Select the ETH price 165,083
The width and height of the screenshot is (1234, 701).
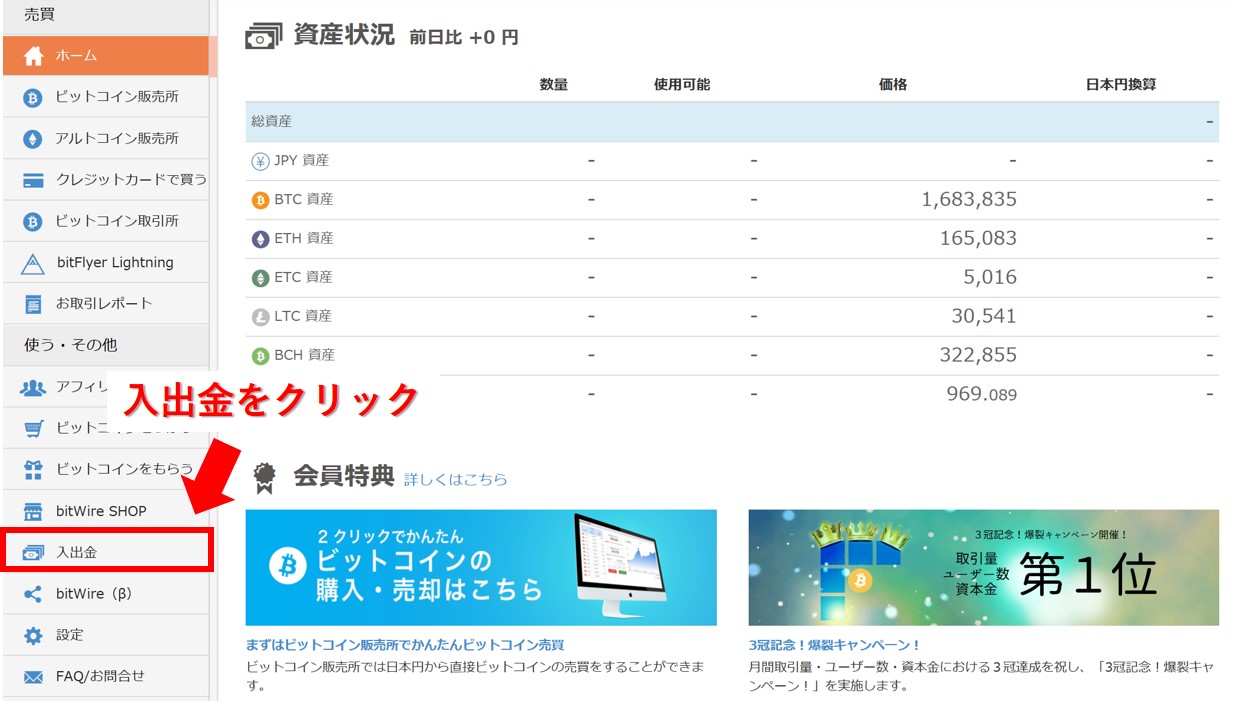click(978, 238)
